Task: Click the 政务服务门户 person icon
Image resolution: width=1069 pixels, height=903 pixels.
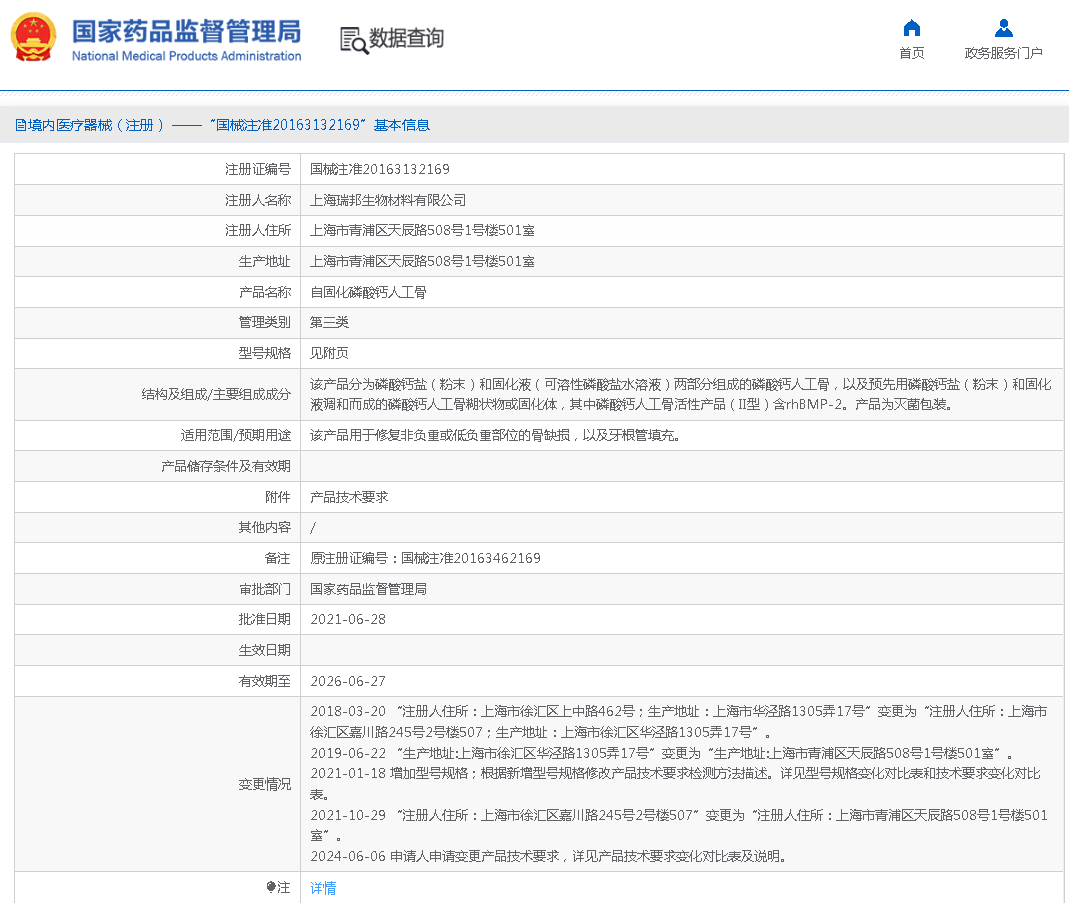Action: click(1003, 28)
